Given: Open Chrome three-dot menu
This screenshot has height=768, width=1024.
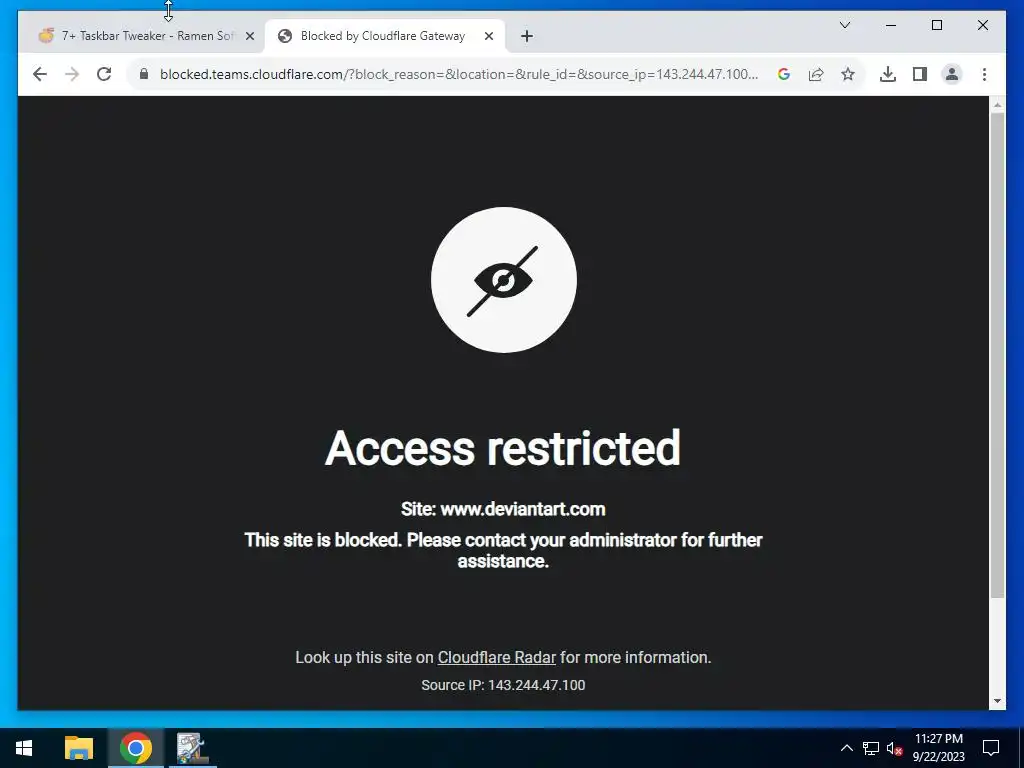Looking at the screenshot, I should click(x=984, y=74).
